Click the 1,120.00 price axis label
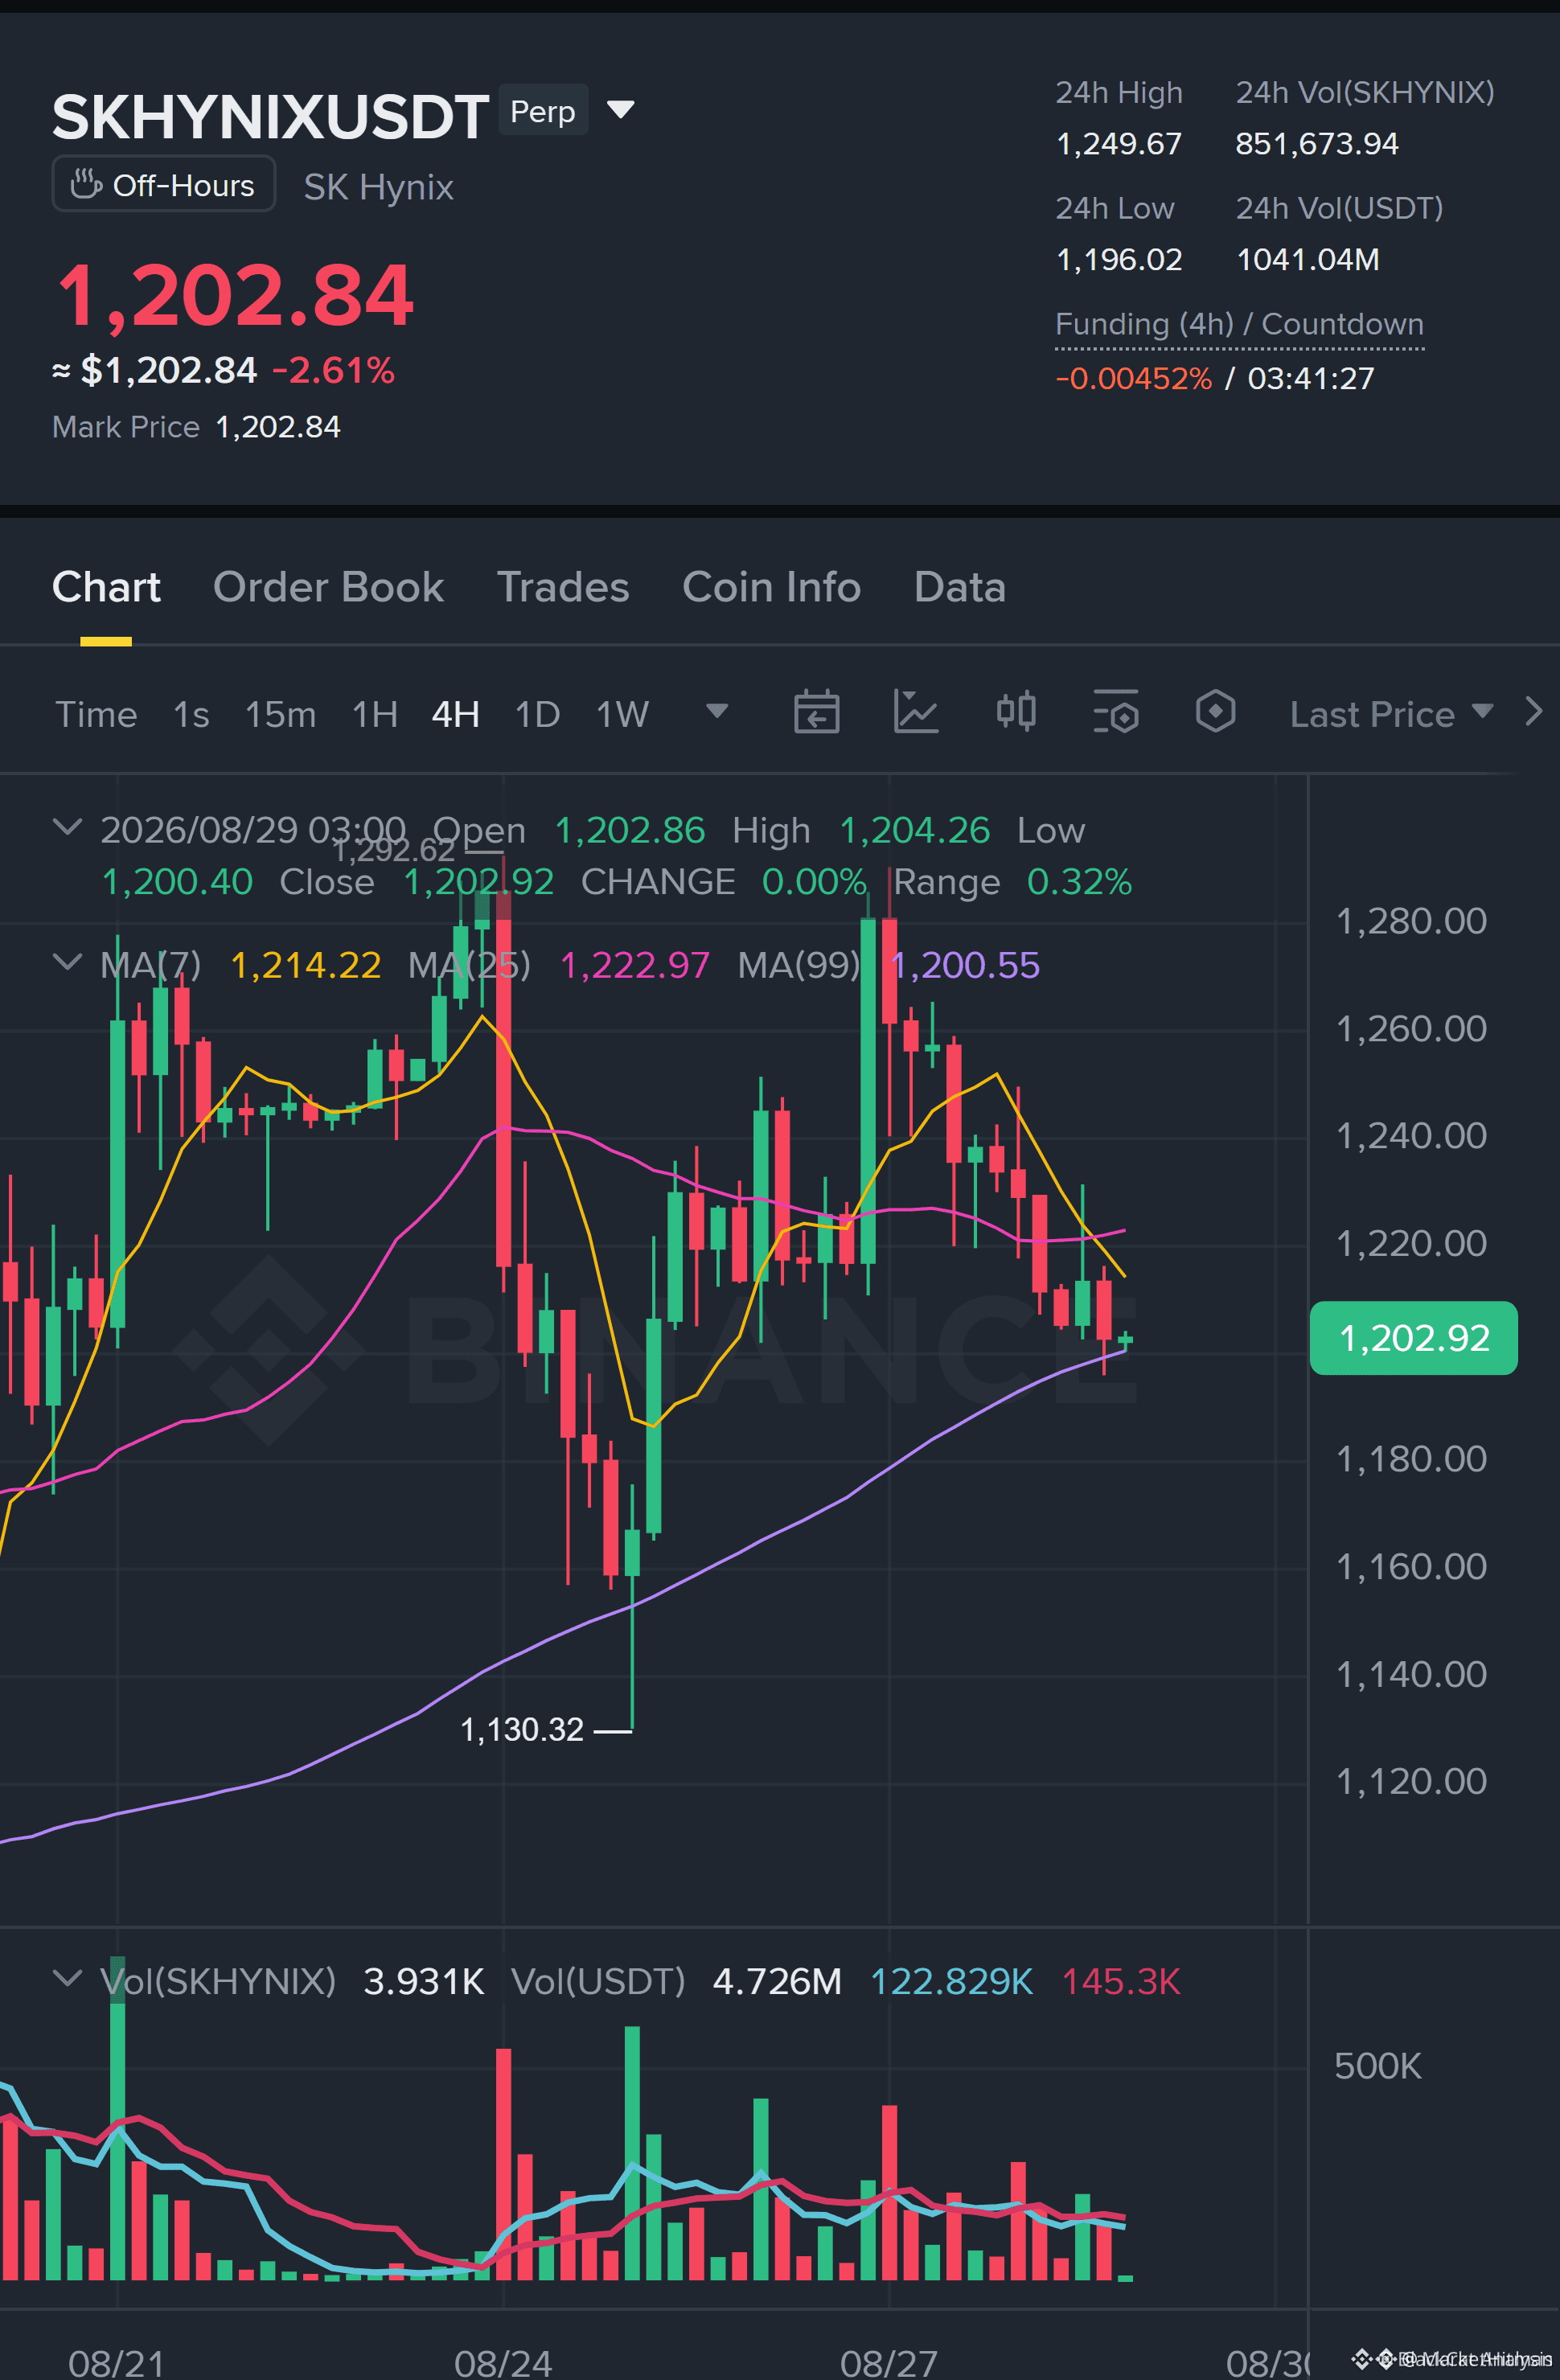This screenshot has height=2380, width=1560. [x=1411, y=1781]
